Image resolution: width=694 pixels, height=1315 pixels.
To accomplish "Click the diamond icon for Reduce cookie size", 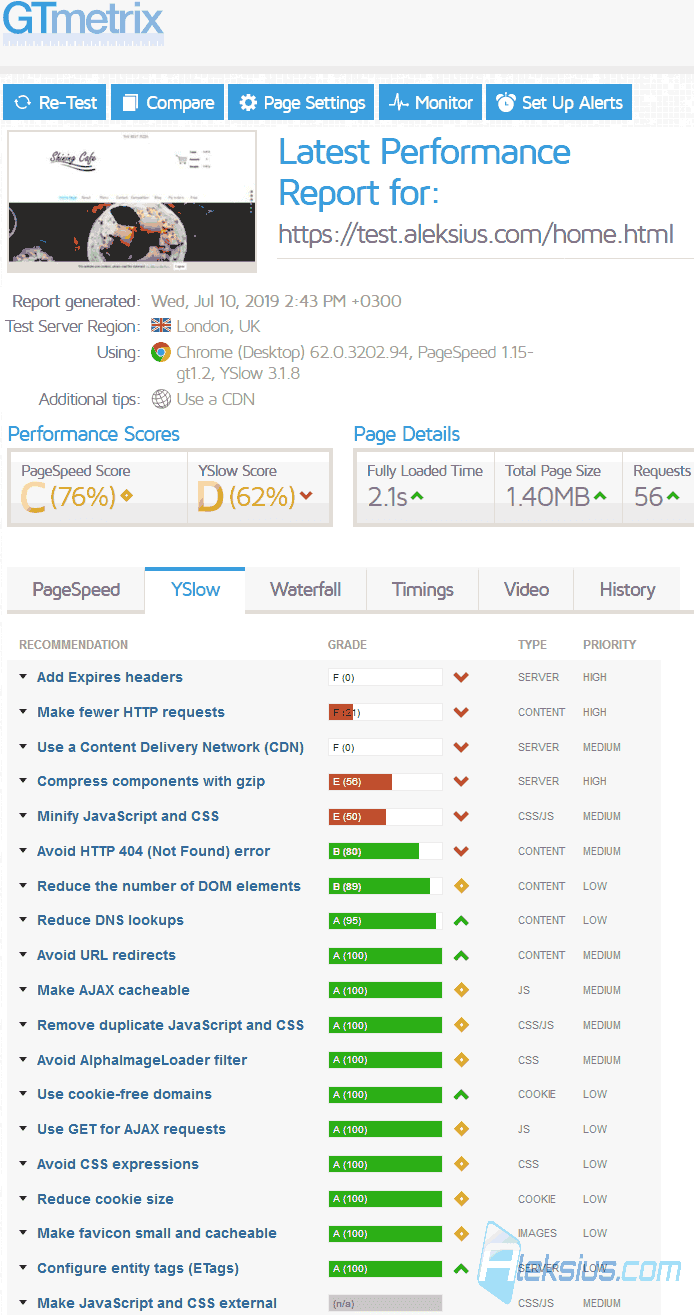I will (461, 1199).
